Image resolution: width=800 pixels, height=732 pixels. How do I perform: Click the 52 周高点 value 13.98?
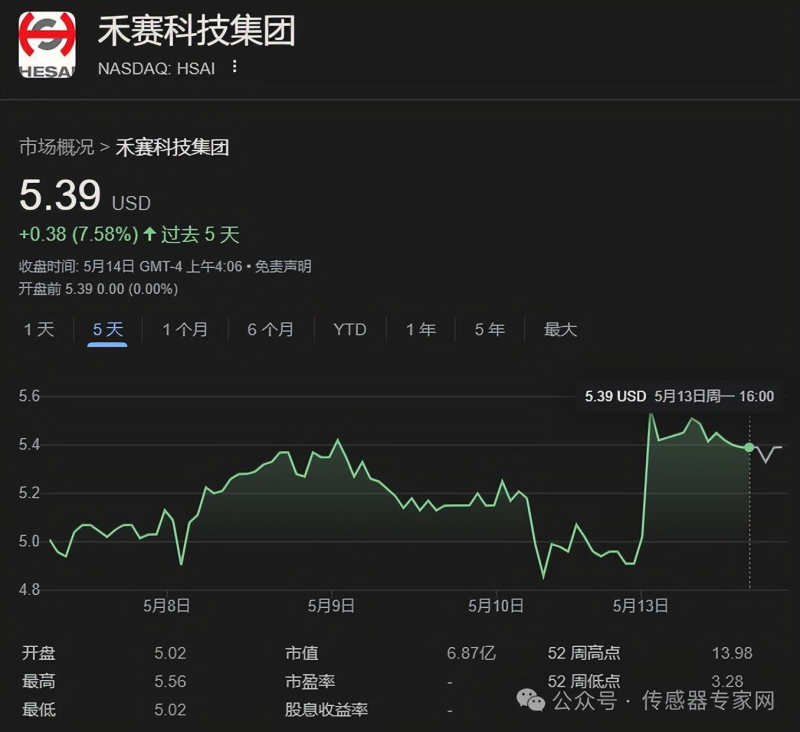click(x=732, y=653)
